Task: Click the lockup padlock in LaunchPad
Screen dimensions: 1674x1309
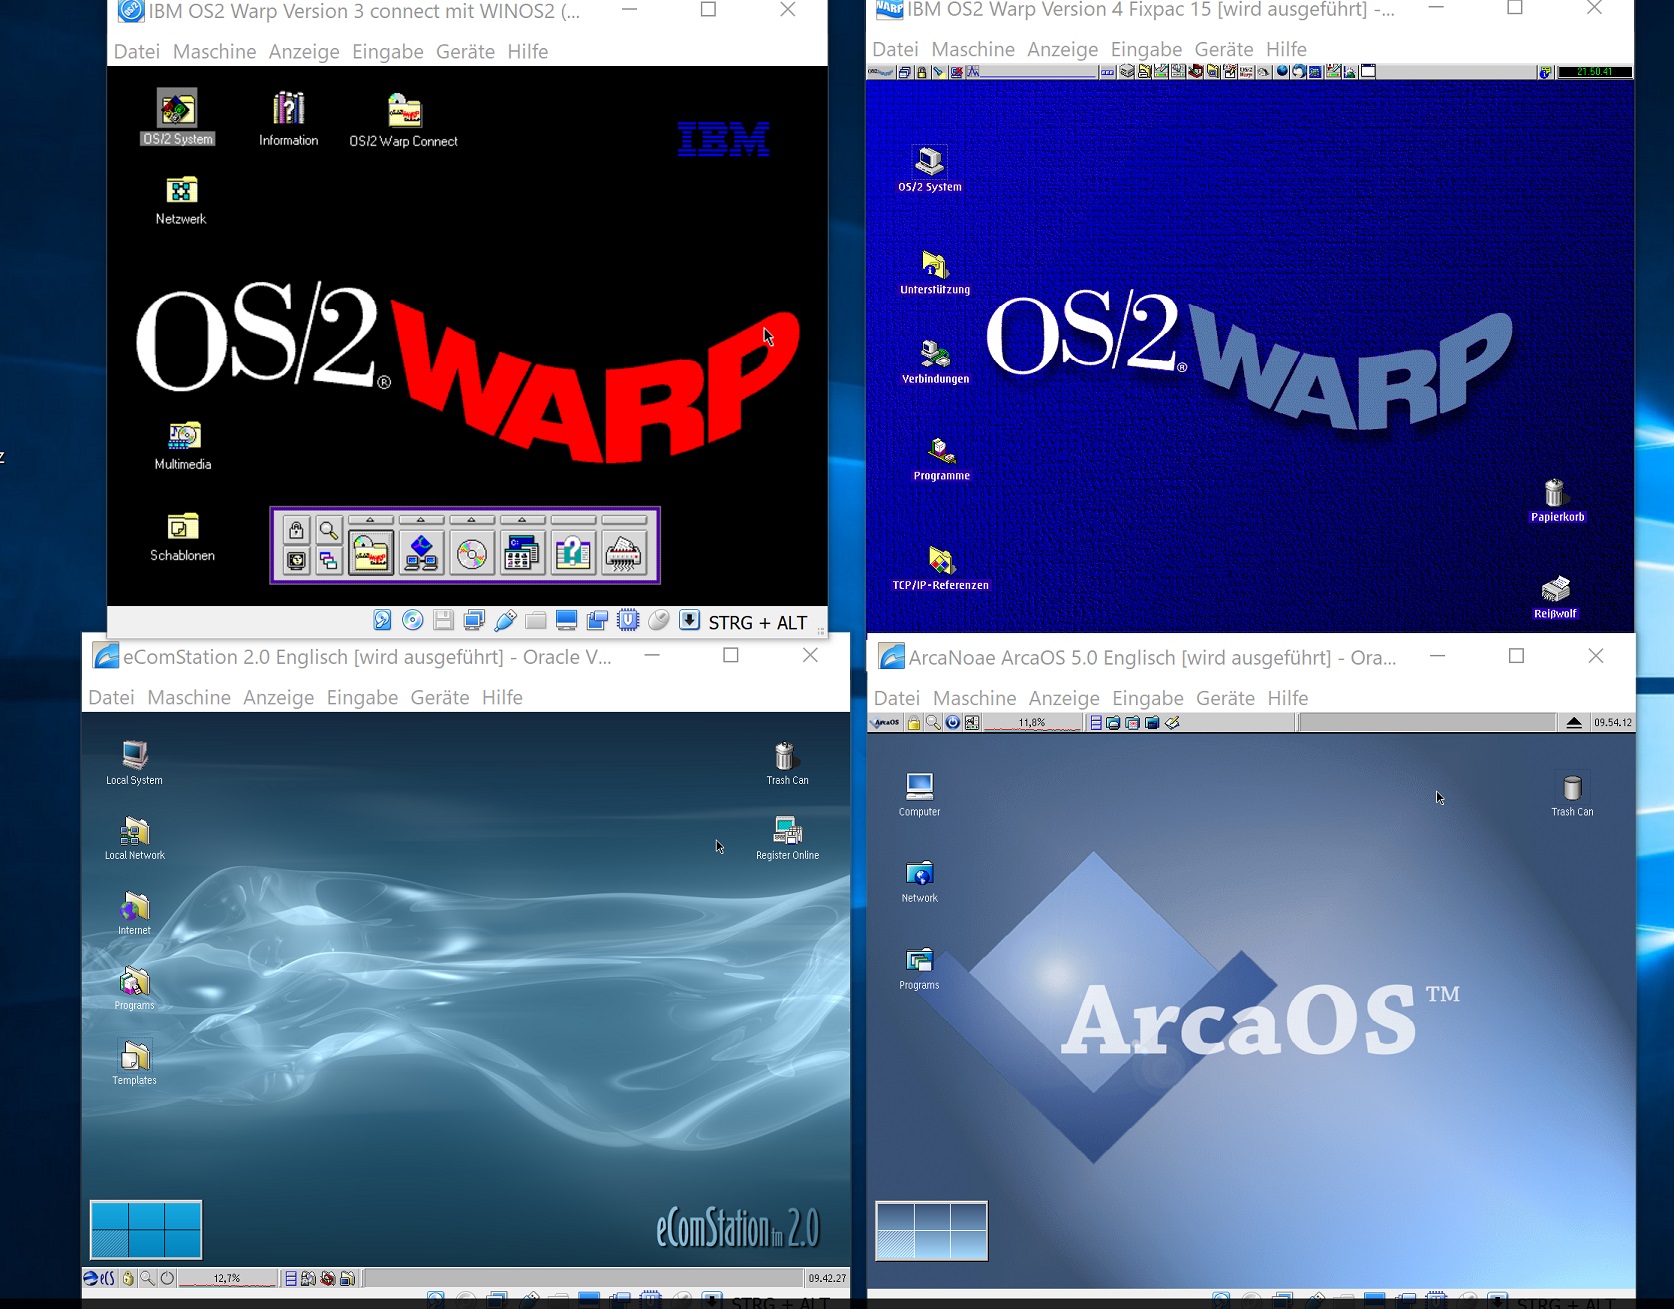Action: coord(296,530)
